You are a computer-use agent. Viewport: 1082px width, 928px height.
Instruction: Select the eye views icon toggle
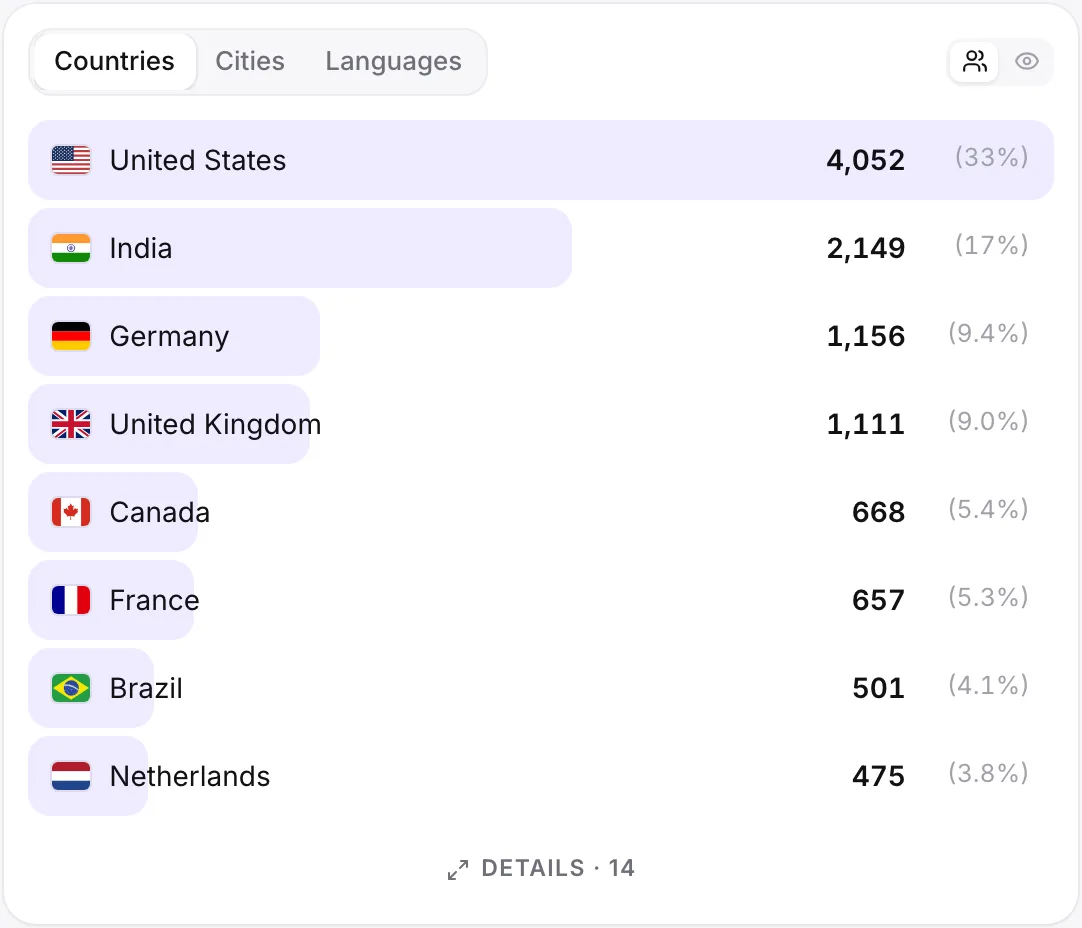click(x=1027, y=61)
